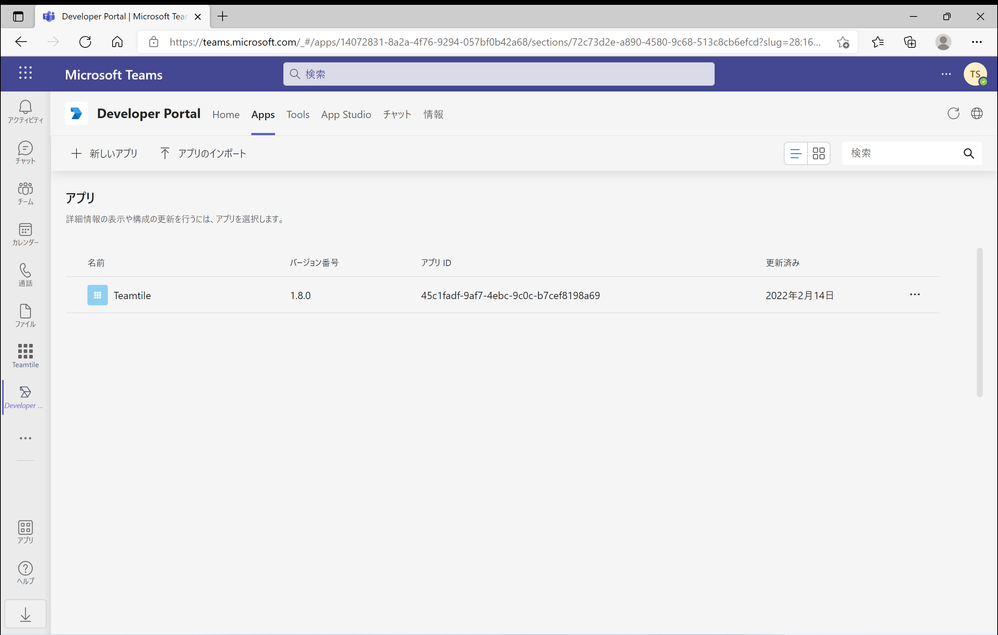Go to browser home page

click(x=117, y=42)
